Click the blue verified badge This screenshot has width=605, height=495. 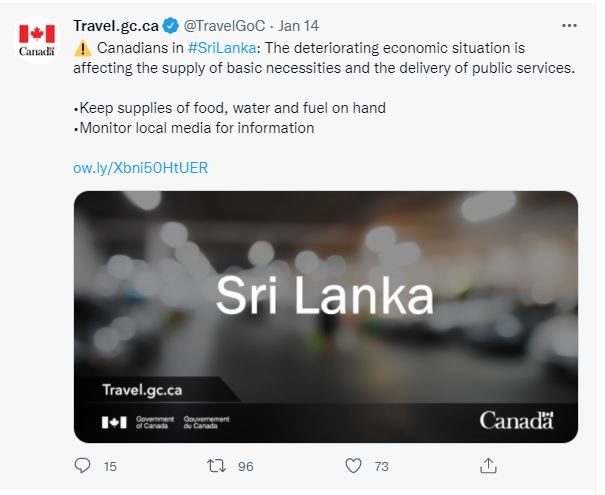[x=172, y=26]
